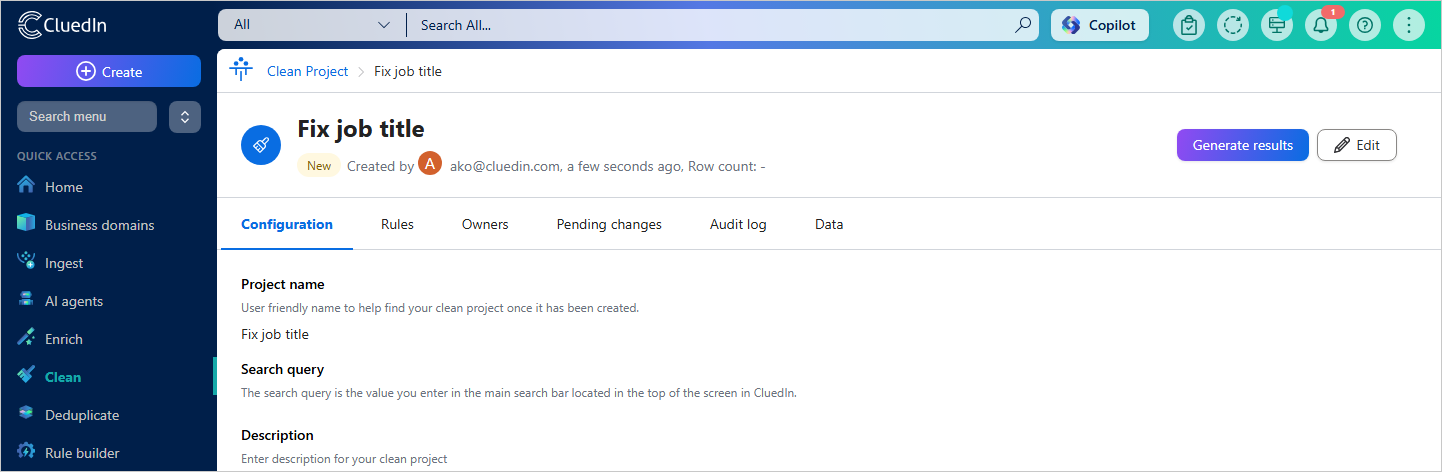Click the Project name value Fix job title
Screen dimensions: 1442x472
click(x=275, y=334)
